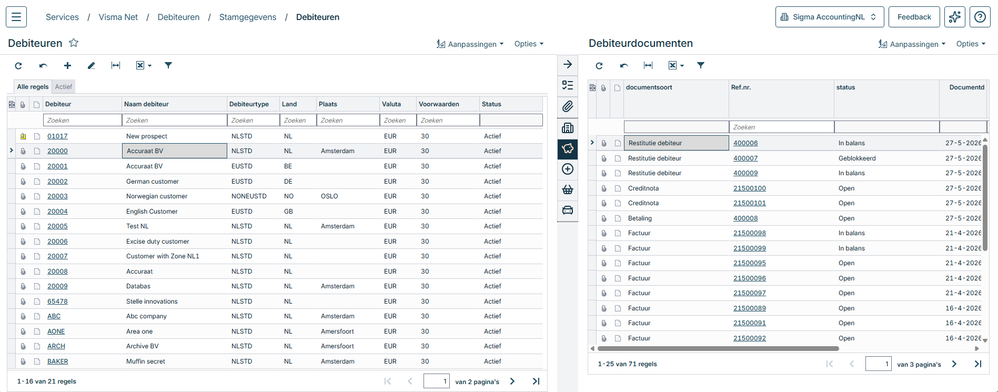Undo changes in the Debiteurdocumenten toolbar
Viewport: 998px width, 392px height.
pyautogui.click(x=624, y=66)
